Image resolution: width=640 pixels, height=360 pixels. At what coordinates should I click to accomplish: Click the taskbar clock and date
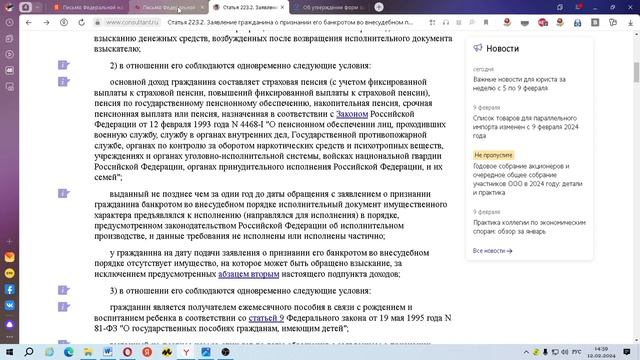tap(601, 352)
